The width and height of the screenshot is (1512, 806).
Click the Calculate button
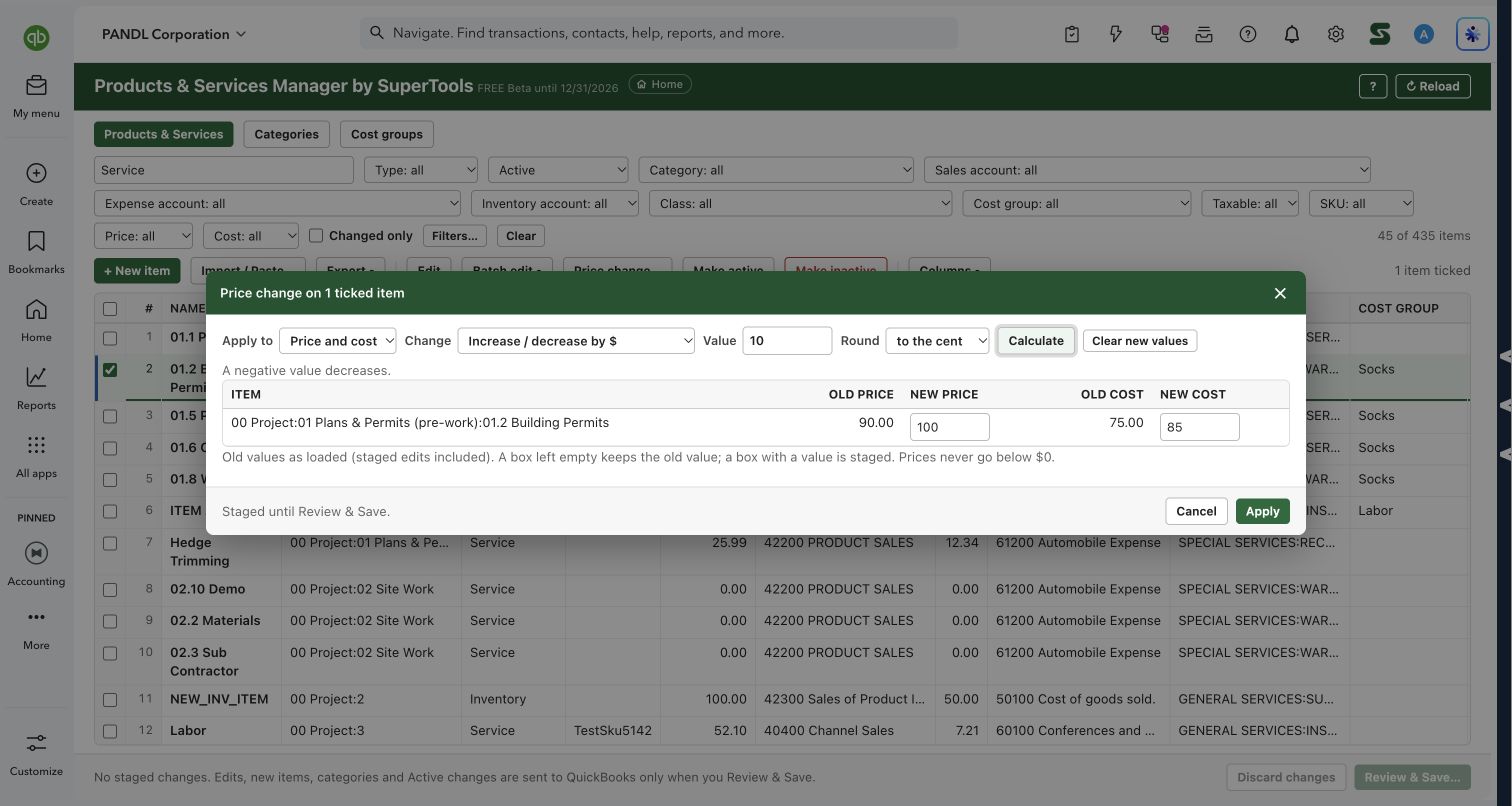click(1036, 341)
